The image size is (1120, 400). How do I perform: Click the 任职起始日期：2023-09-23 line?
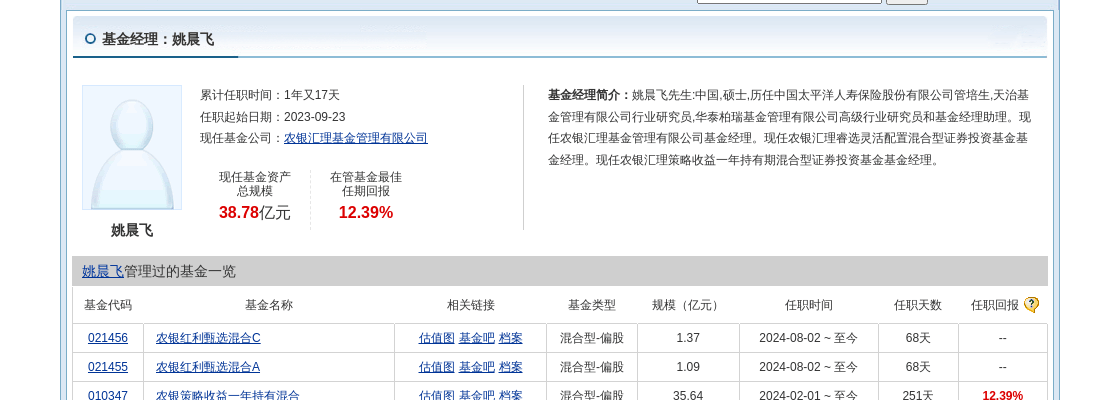click(272, 117)
